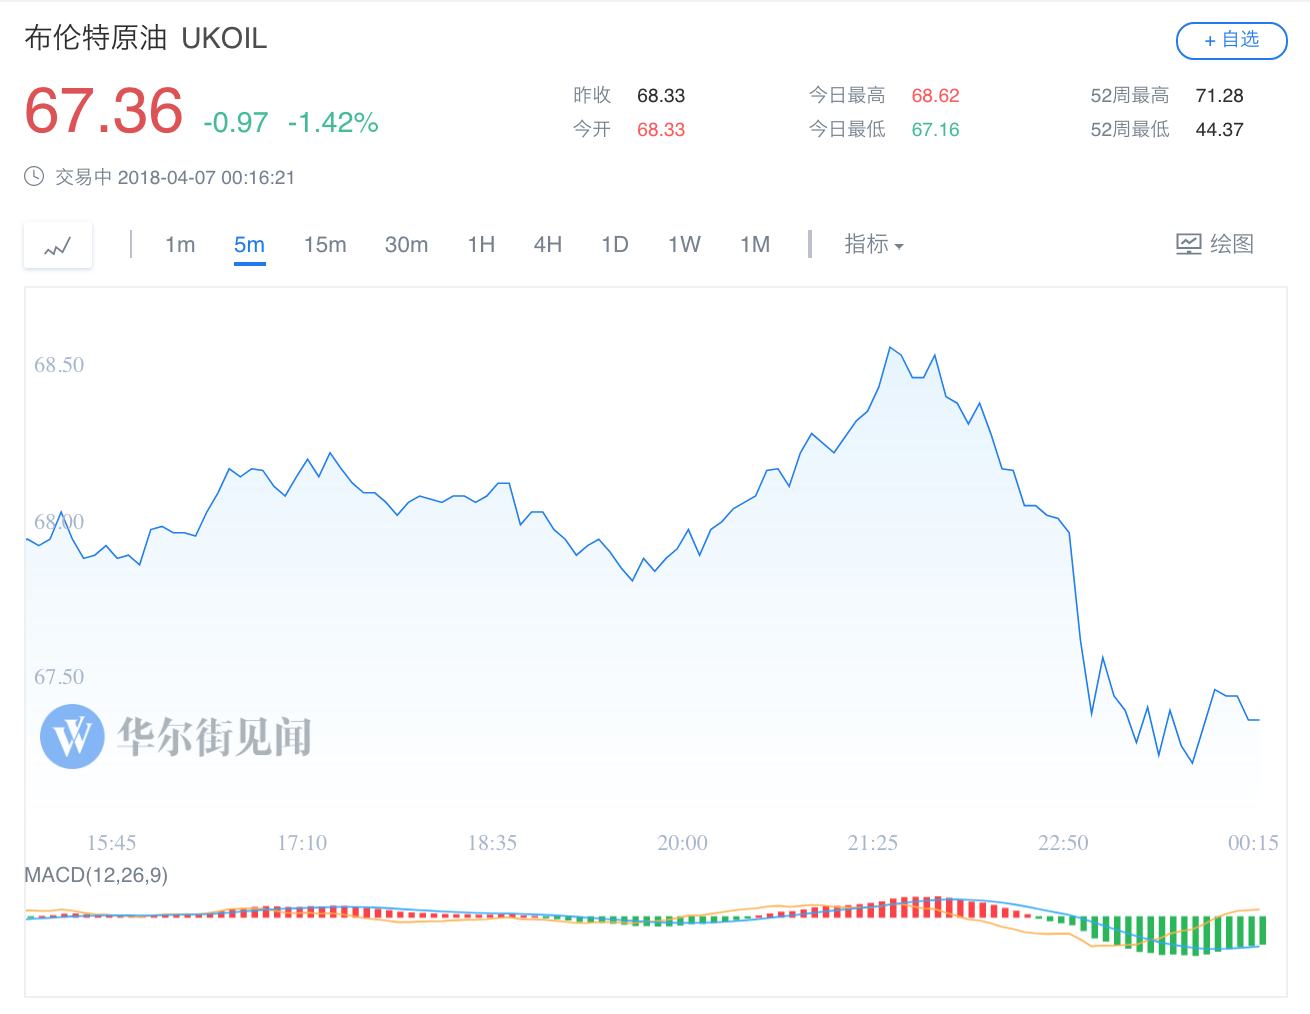Expand the 指标 indicators dropdown
The width and height of the screenshot is (1310, 1014).
[x=873, y=244]
